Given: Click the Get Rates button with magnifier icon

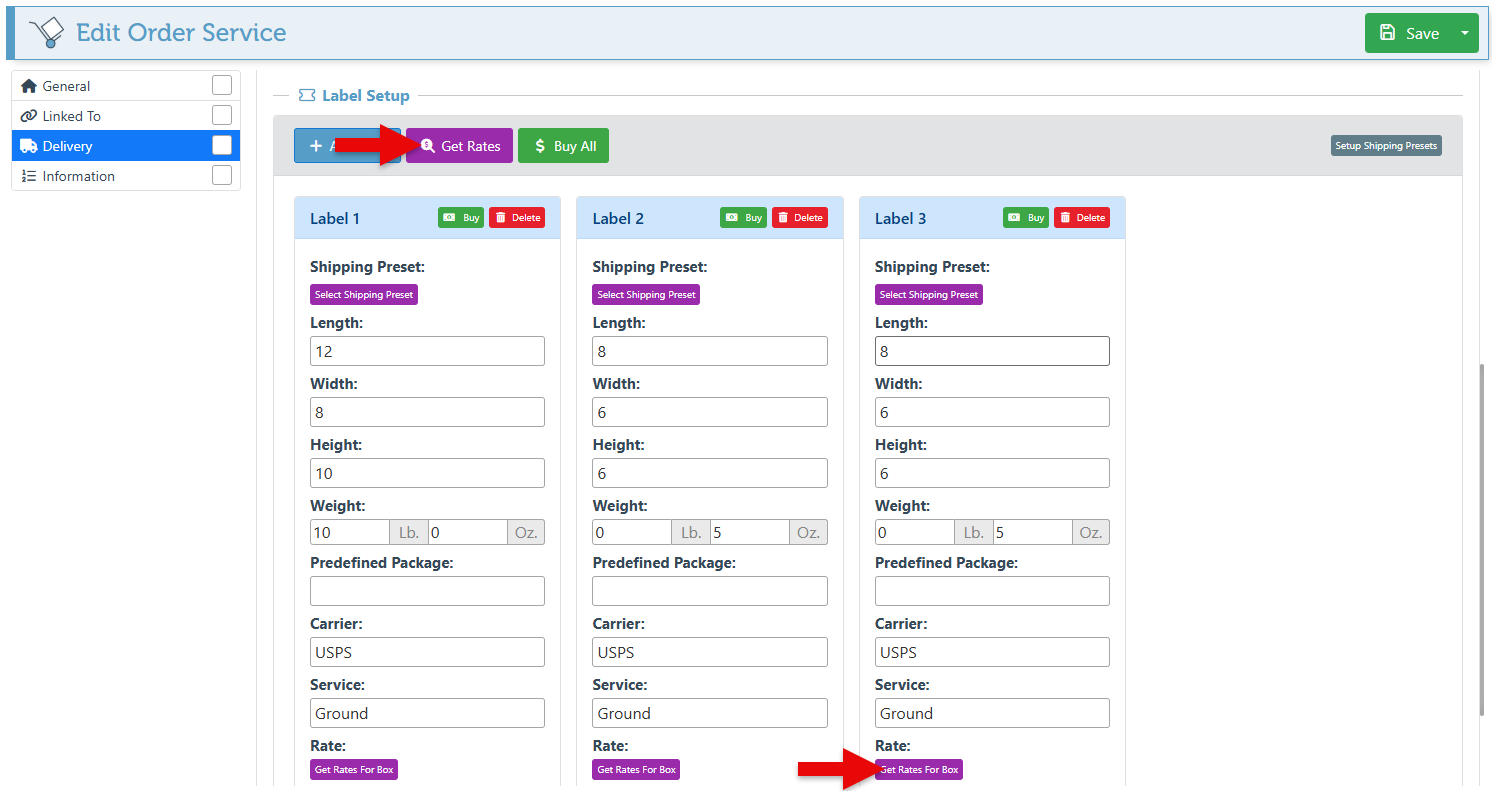Looking at the screenshot, I should pyautogui.click(x=460, y=146).
